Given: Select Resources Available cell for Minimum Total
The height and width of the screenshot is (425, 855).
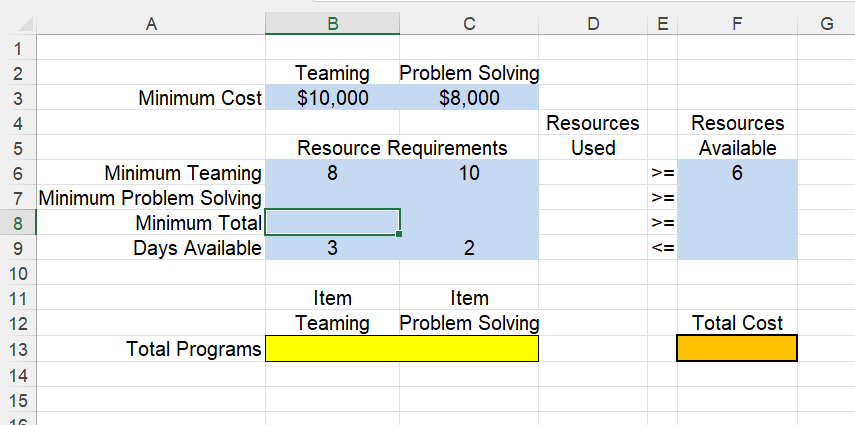Looking at the screenshot, I should point(737,223).
